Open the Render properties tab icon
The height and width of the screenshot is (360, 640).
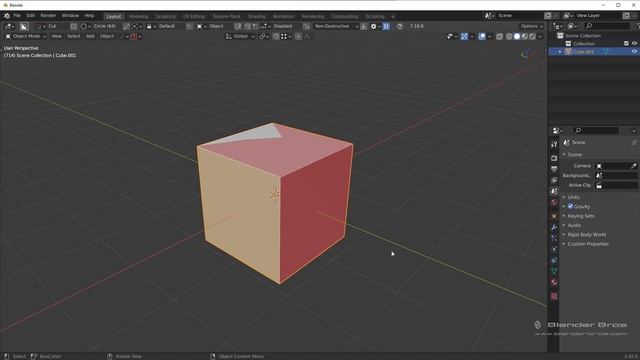[x=554, y=158]
